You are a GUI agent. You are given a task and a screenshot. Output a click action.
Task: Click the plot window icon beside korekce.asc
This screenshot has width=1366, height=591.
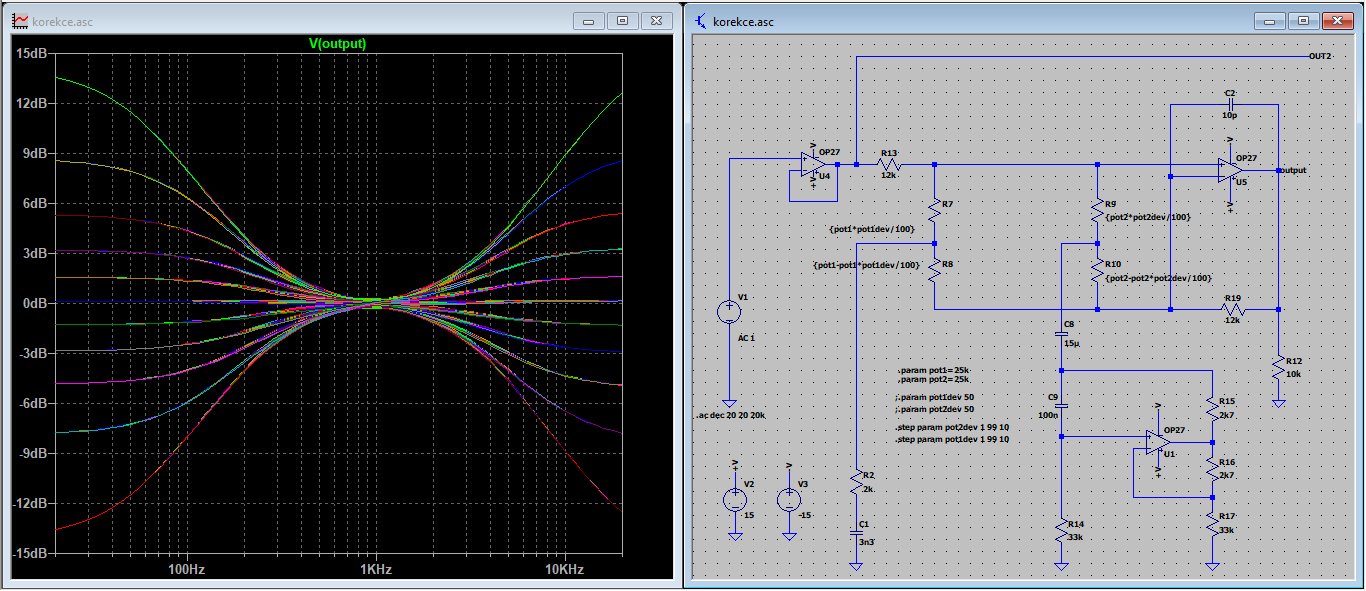pyautogui.click(x=20, y=20)
